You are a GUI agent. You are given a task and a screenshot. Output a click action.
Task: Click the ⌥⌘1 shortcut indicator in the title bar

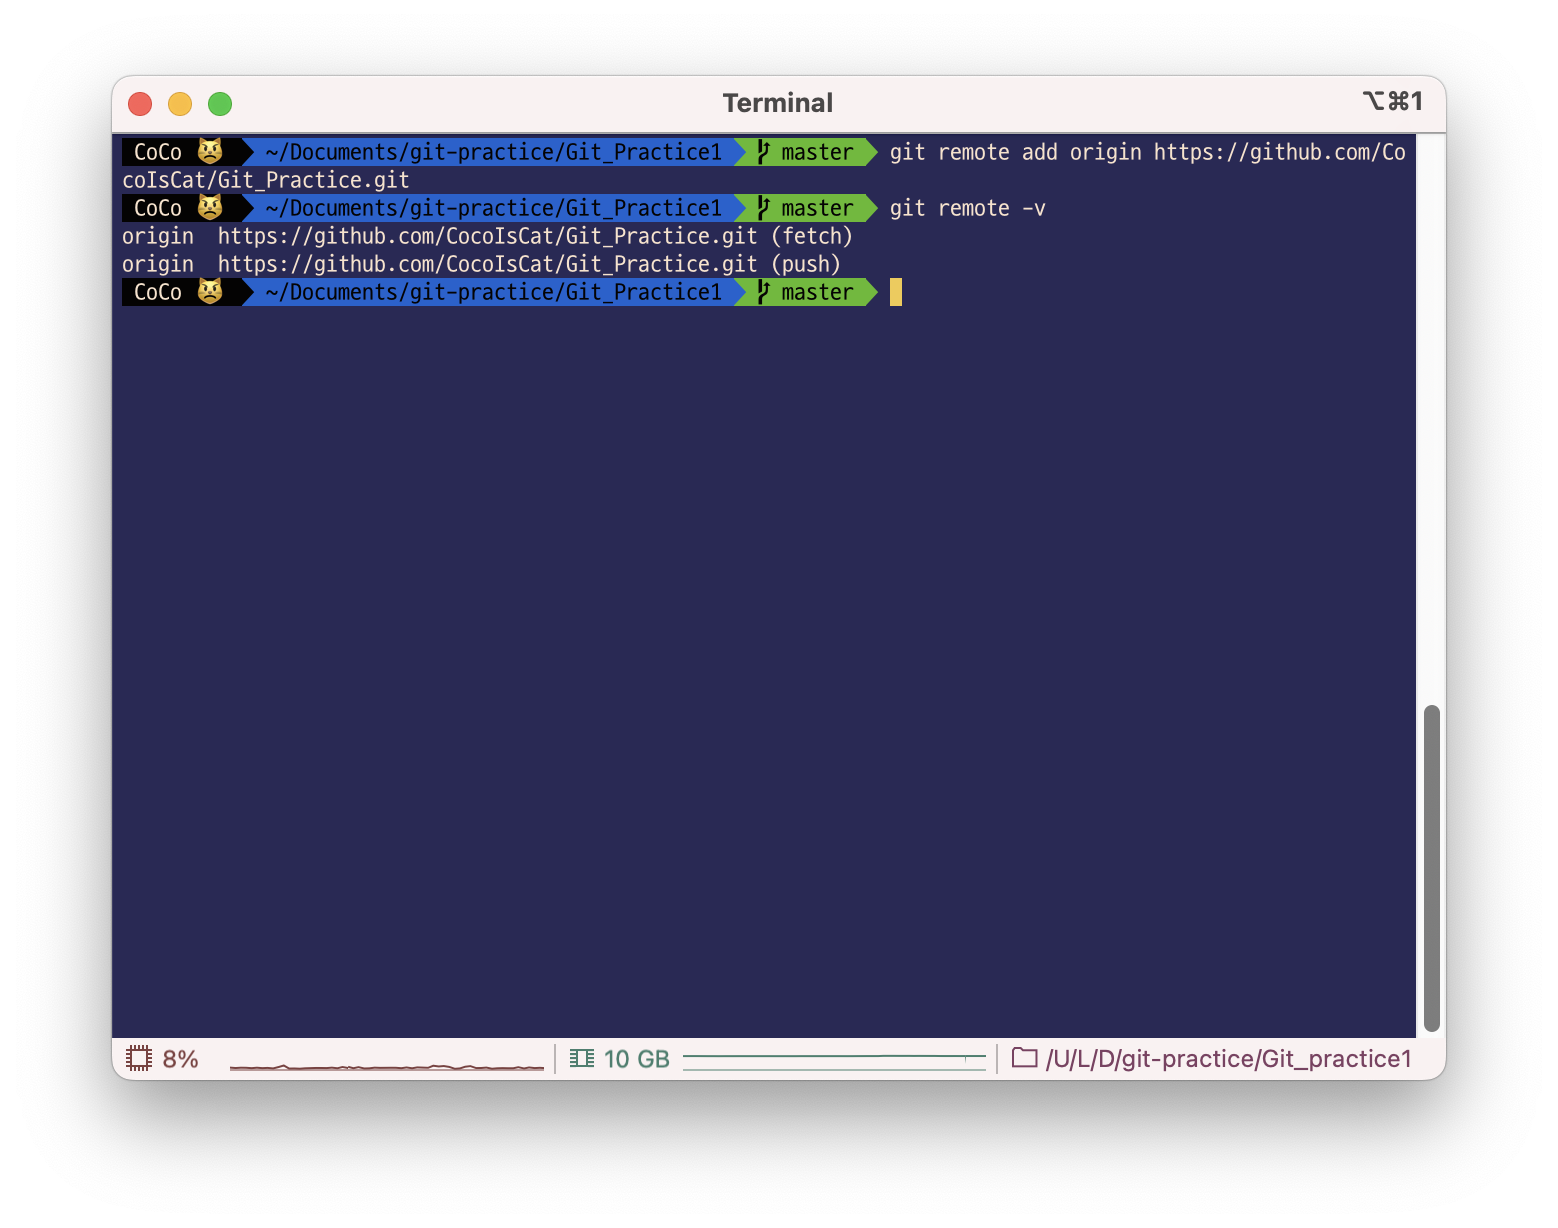[x=1392, y=101]
